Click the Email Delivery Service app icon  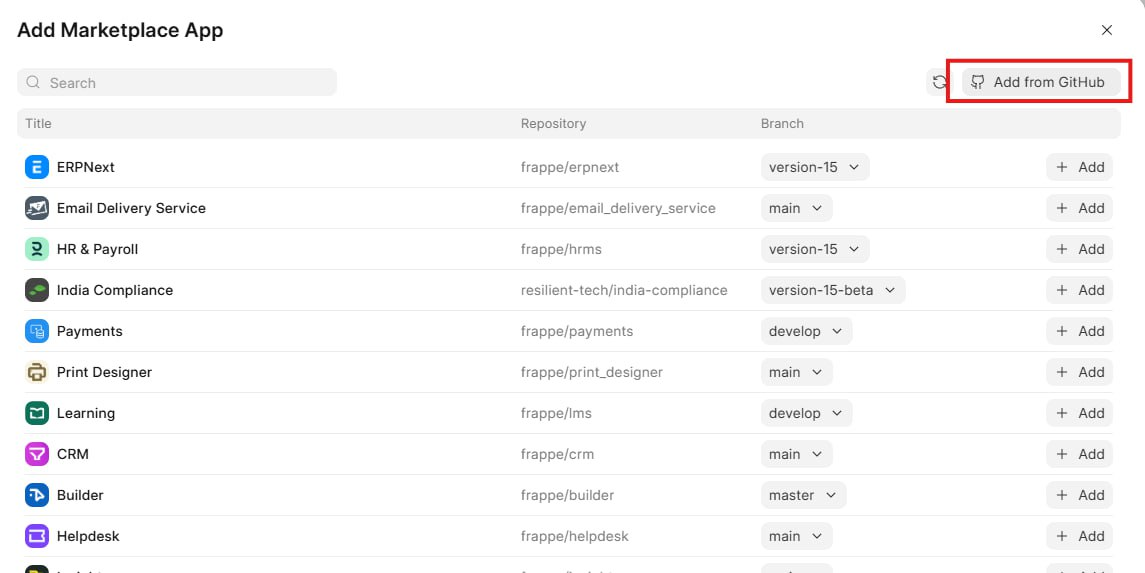coord(37,208)
